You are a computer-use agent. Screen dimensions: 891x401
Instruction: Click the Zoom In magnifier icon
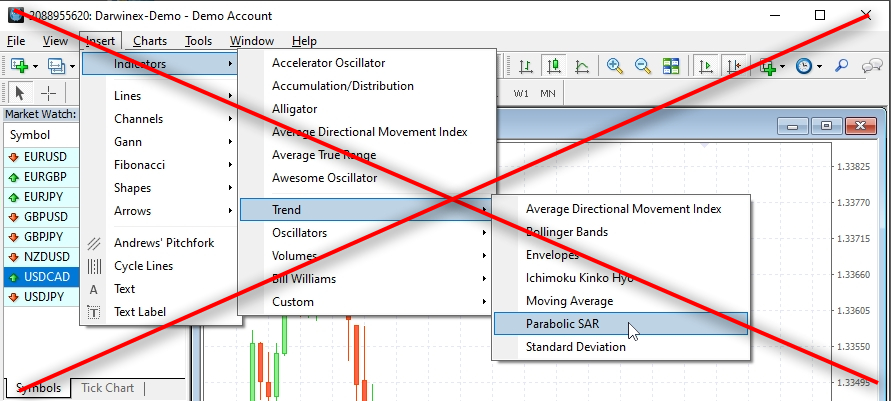point(615,66)
